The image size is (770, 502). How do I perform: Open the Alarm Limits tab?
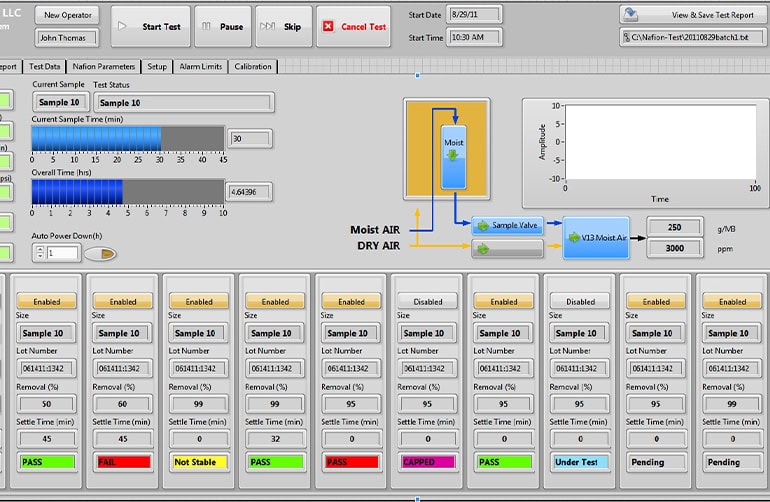(x=201, y=67)
